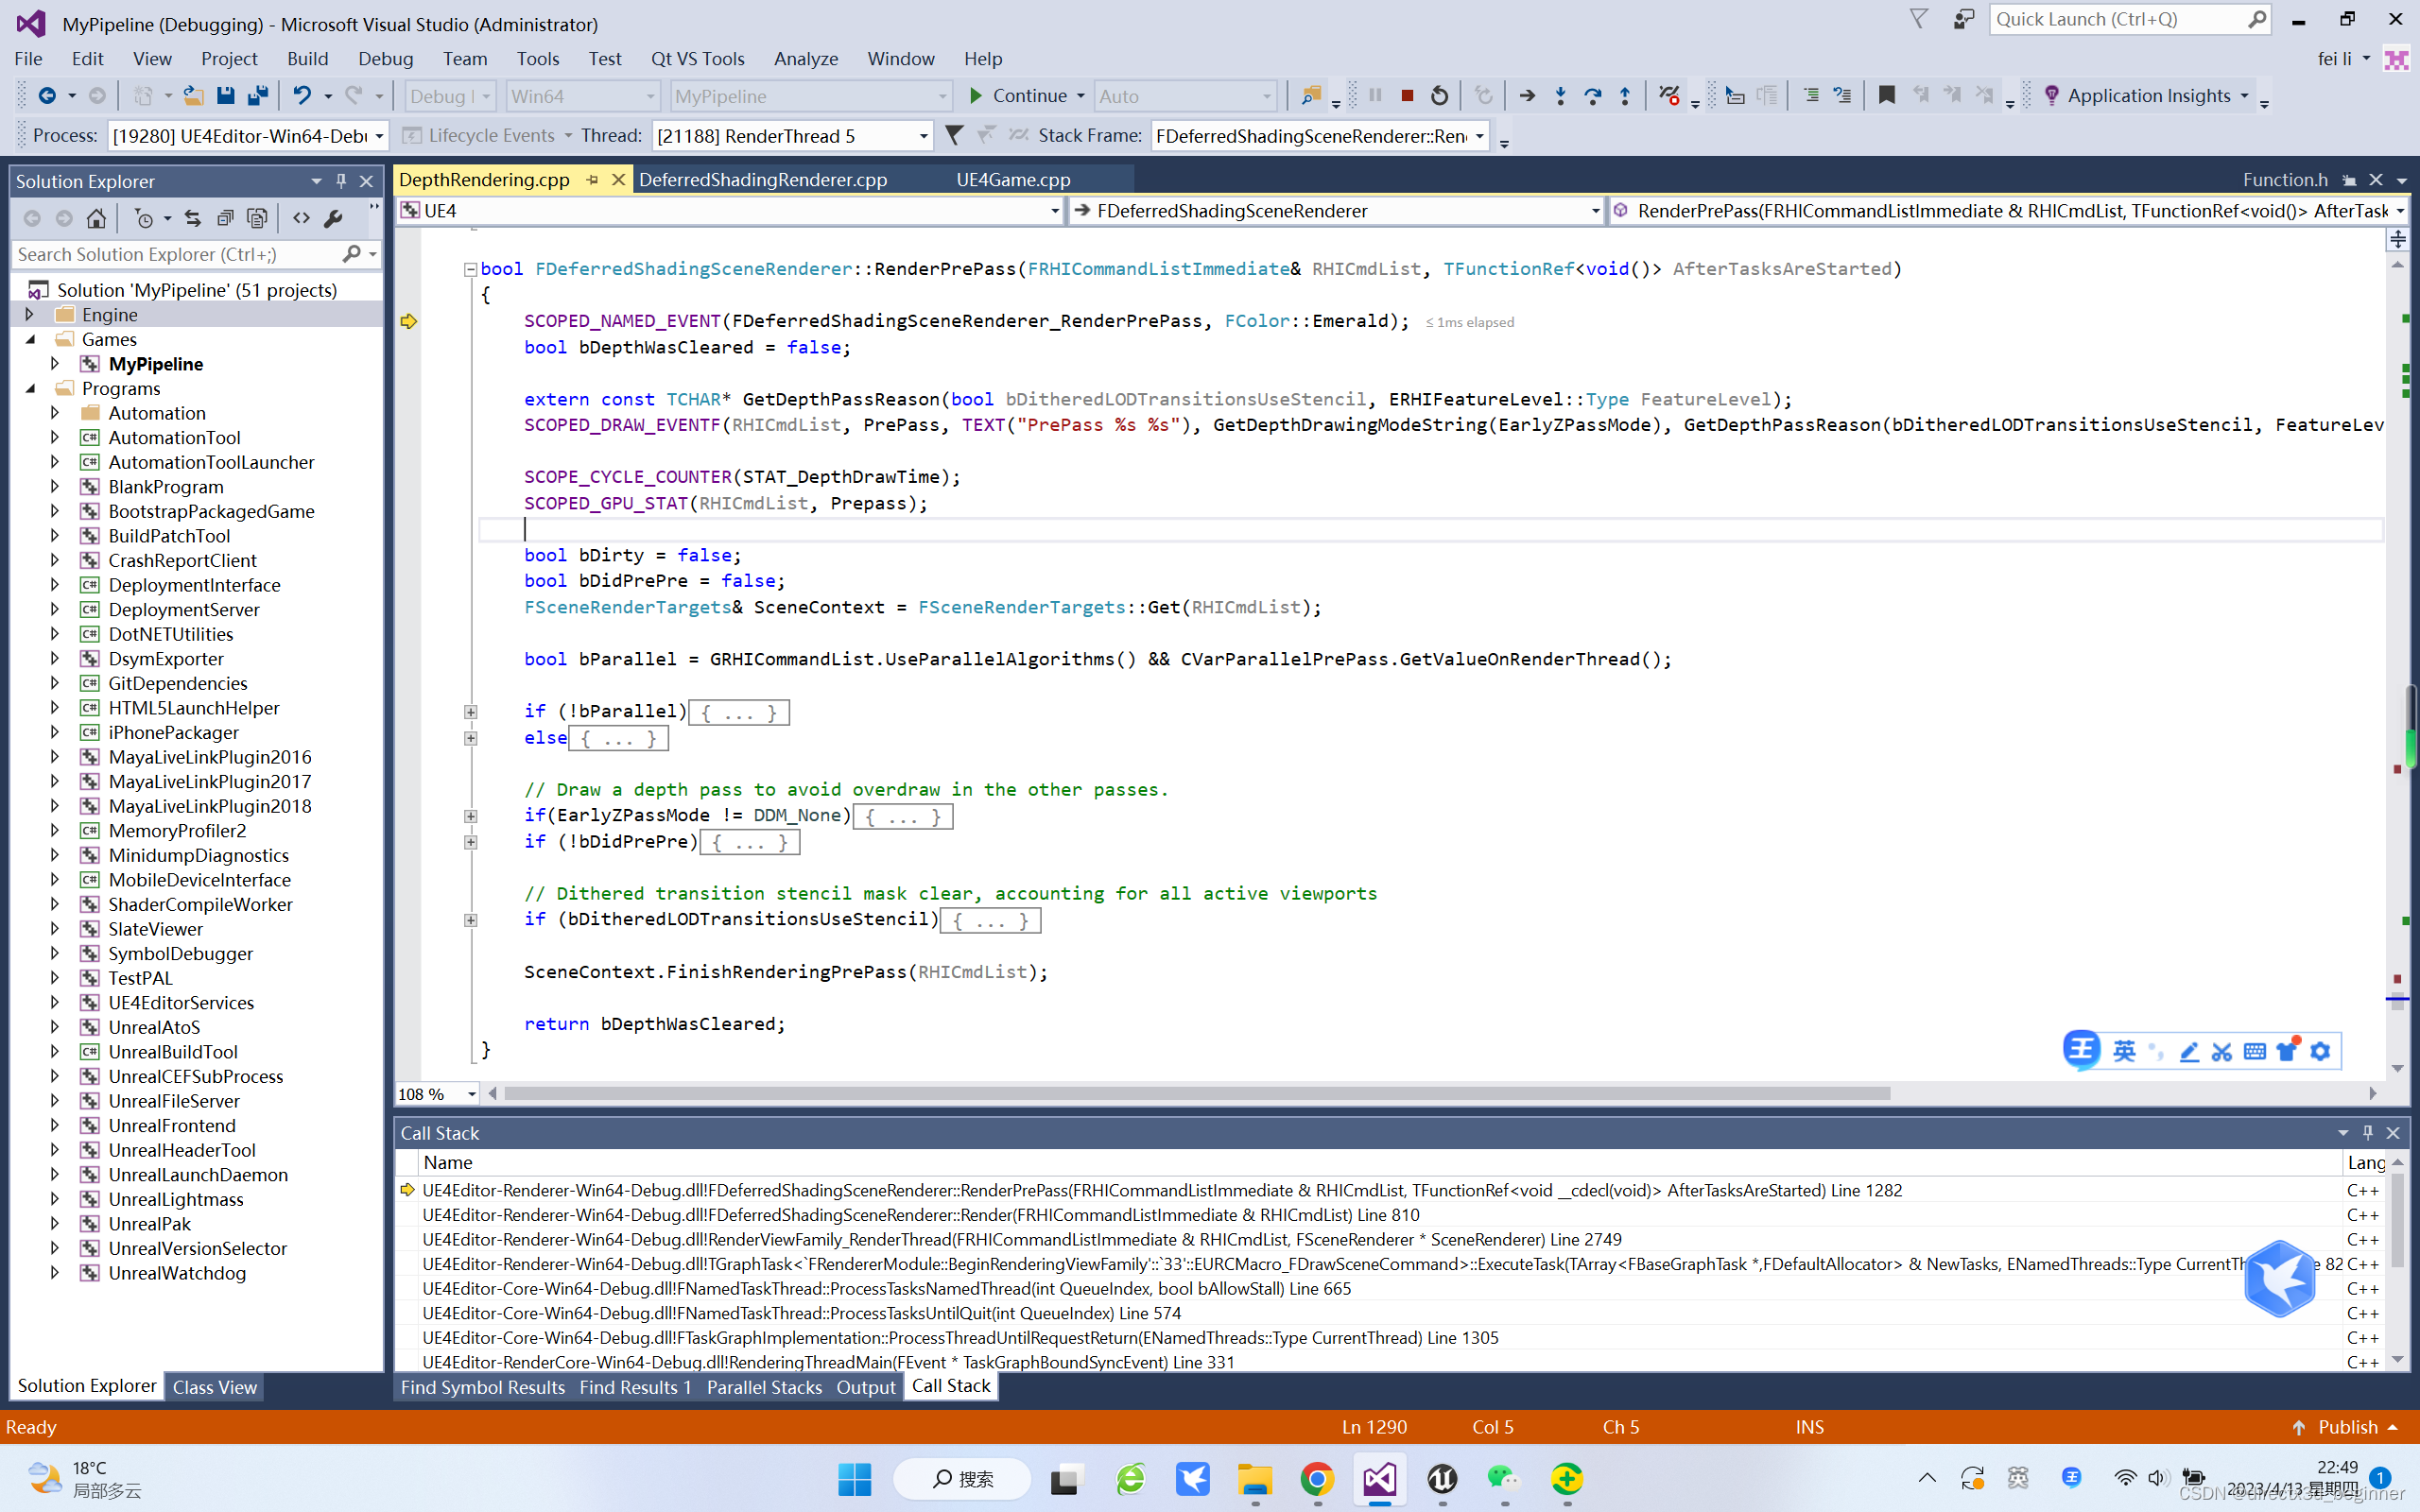2420x1512 pixels.
Task: Open the Debug menu
Action: (385, 59)
